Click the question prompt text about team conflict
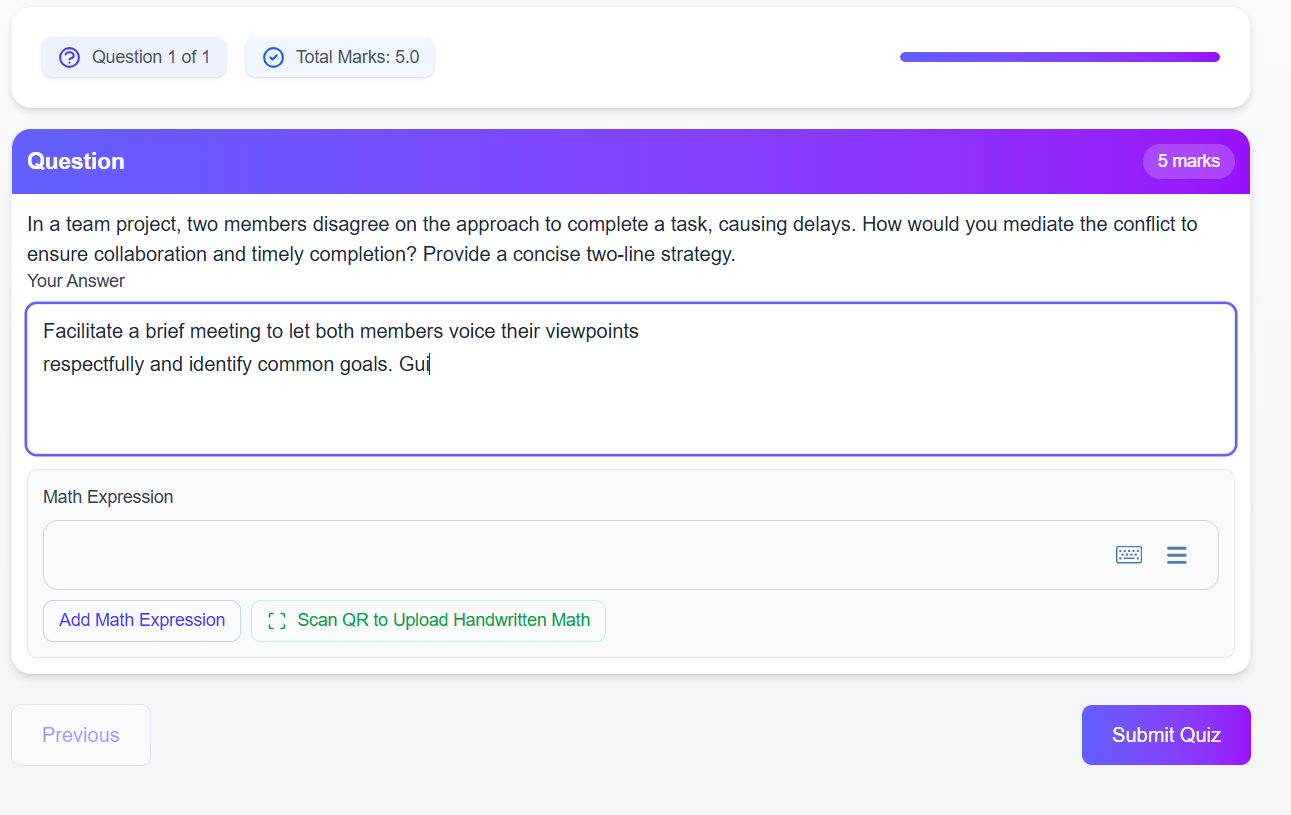Image resolution: width=1291 pixels, height=815 pixels. pos(612,239)
